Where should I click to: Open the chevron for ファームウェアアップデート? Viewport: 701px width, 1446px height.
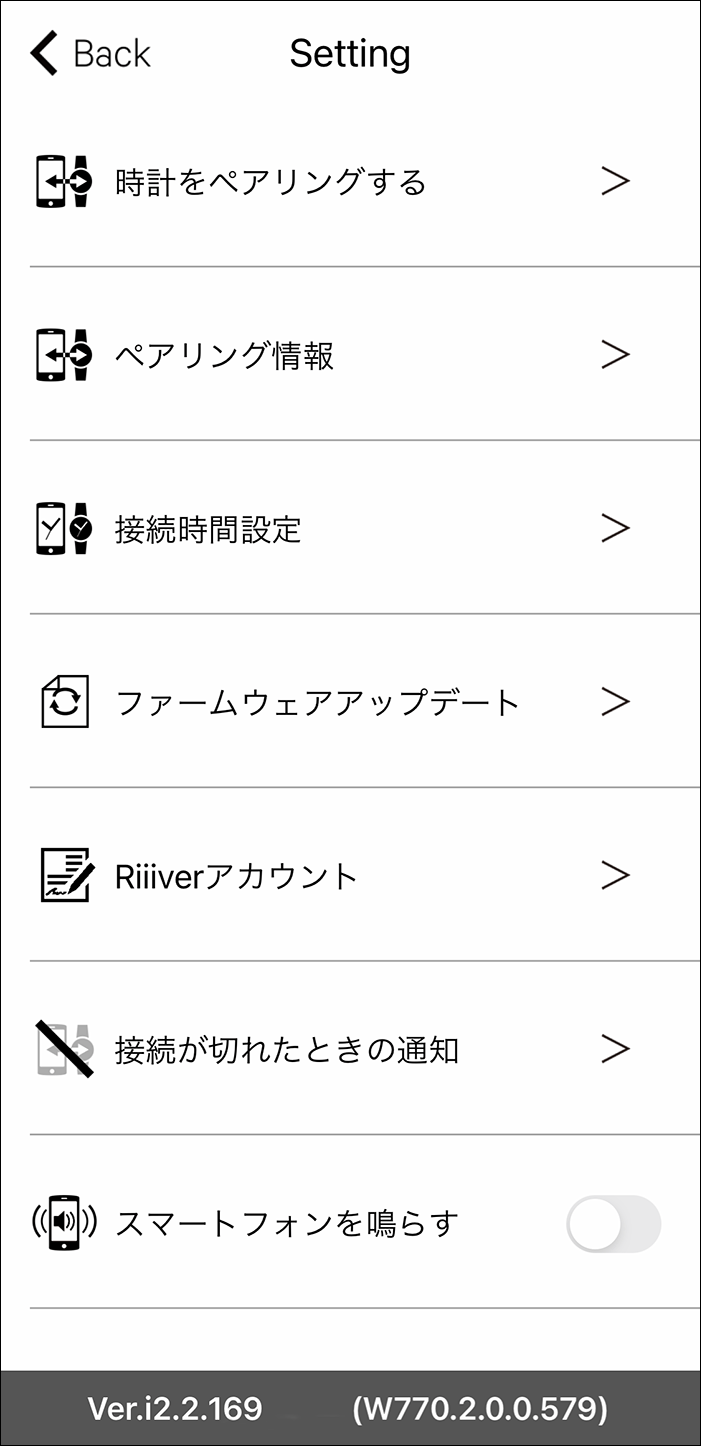pyautogui.click(x=615, y=701)
